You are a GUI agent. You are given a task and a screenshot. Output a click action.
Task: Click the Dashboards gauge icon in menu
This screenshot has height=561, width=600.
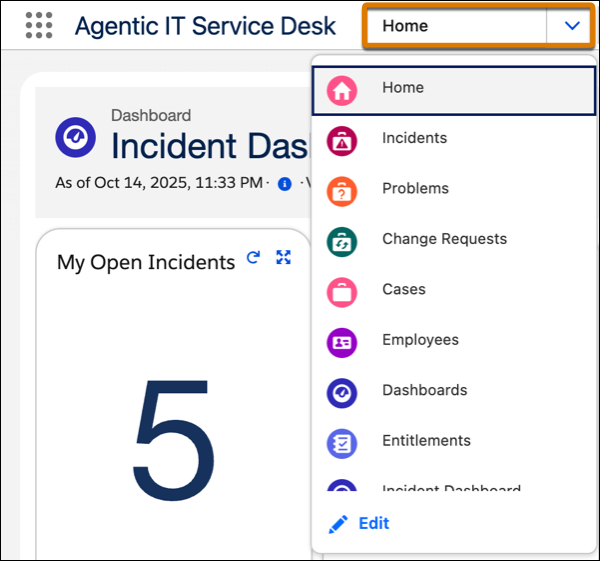click(342, 393)
